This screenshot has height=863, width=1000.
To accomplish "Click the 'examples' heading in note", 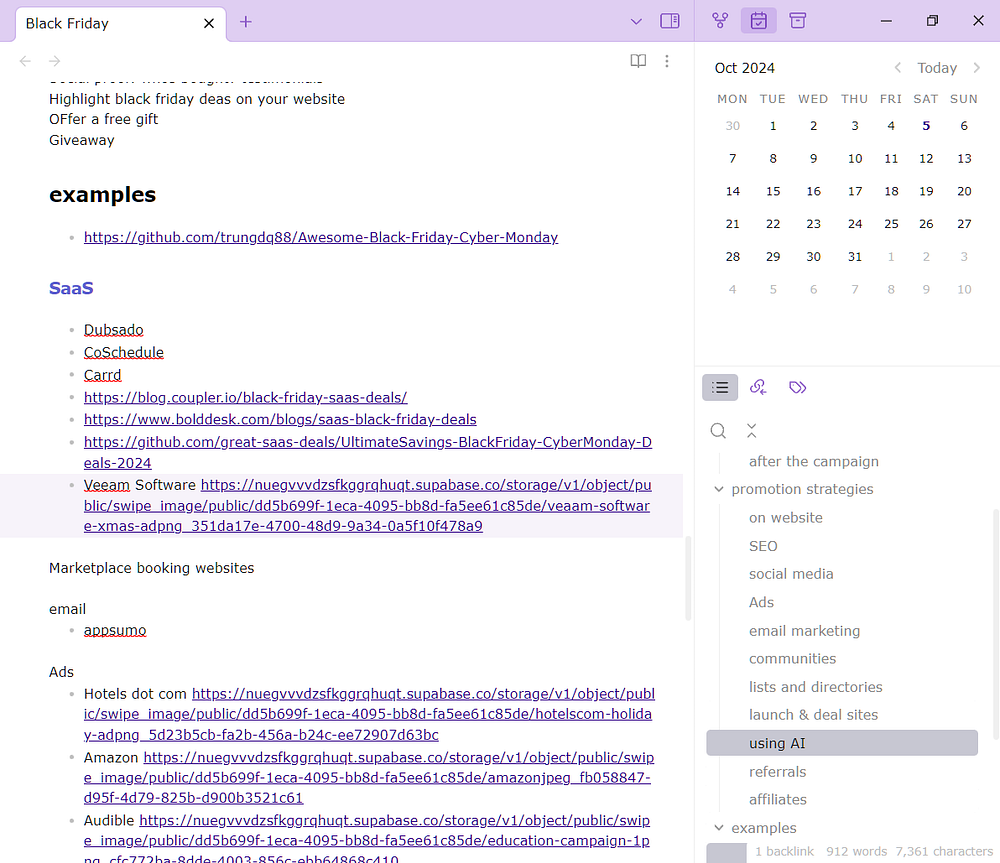I will coord(102,195).
